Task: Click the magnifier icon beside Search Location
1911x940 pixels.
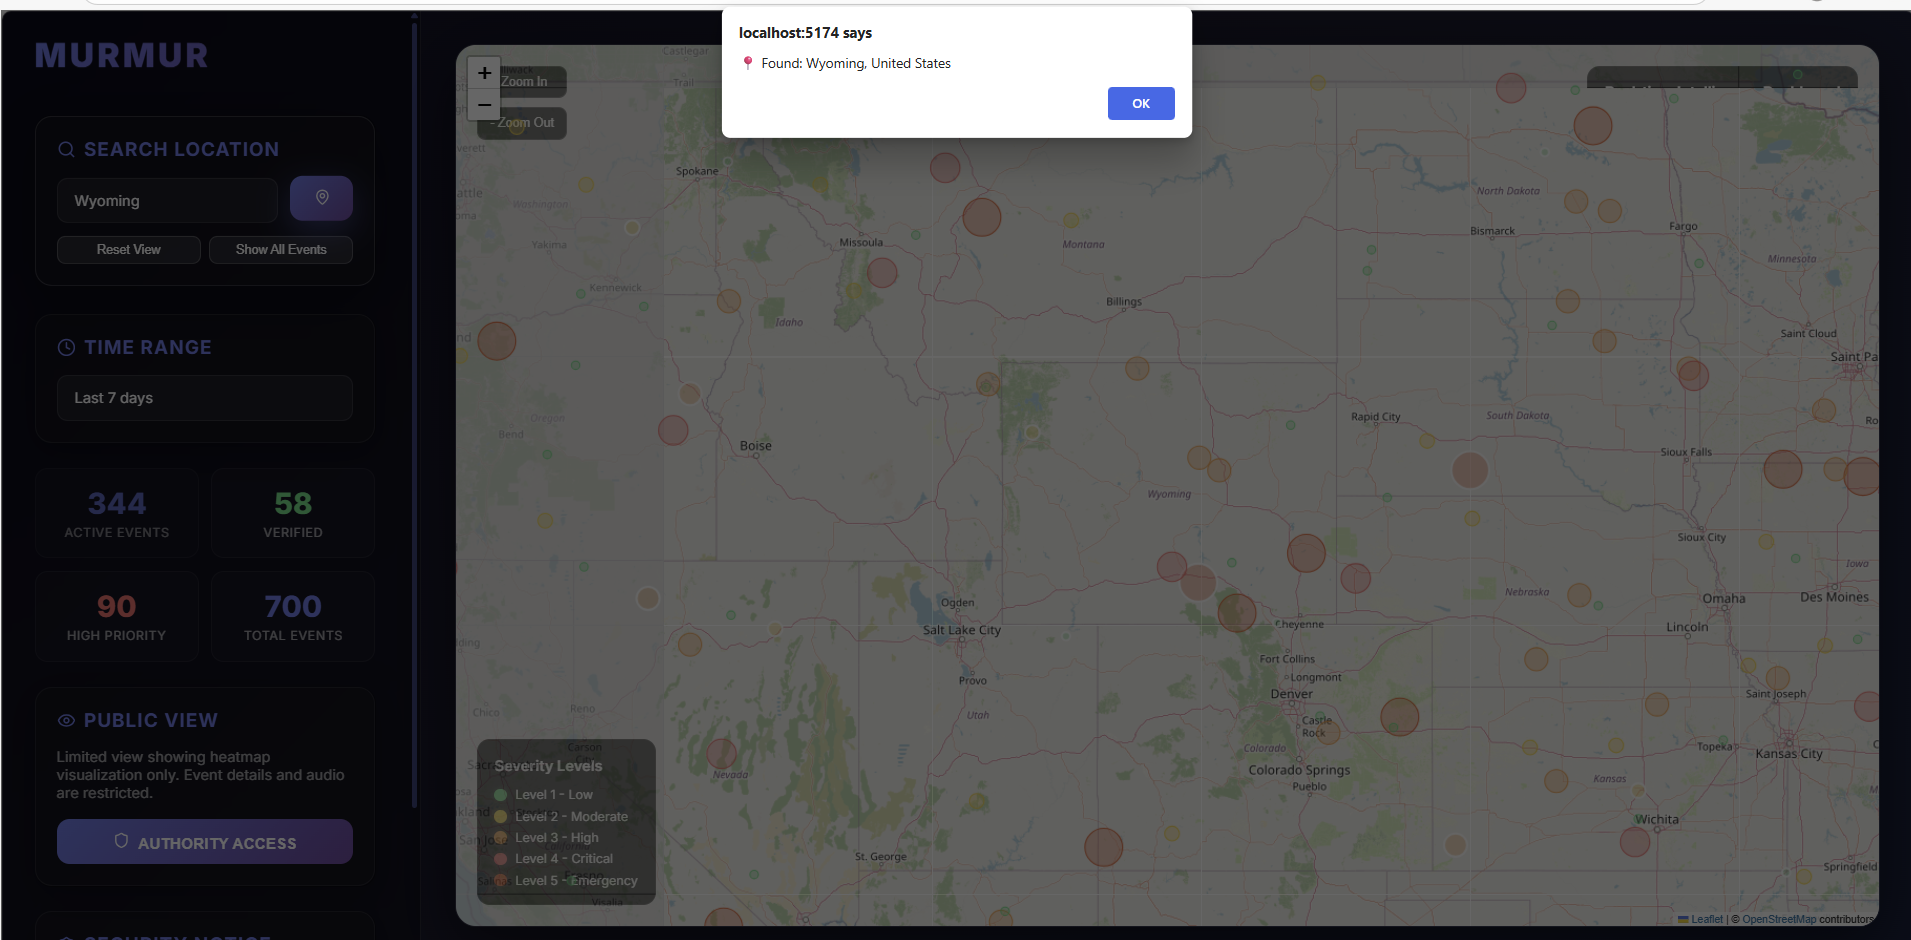Action: pos(66,149)
